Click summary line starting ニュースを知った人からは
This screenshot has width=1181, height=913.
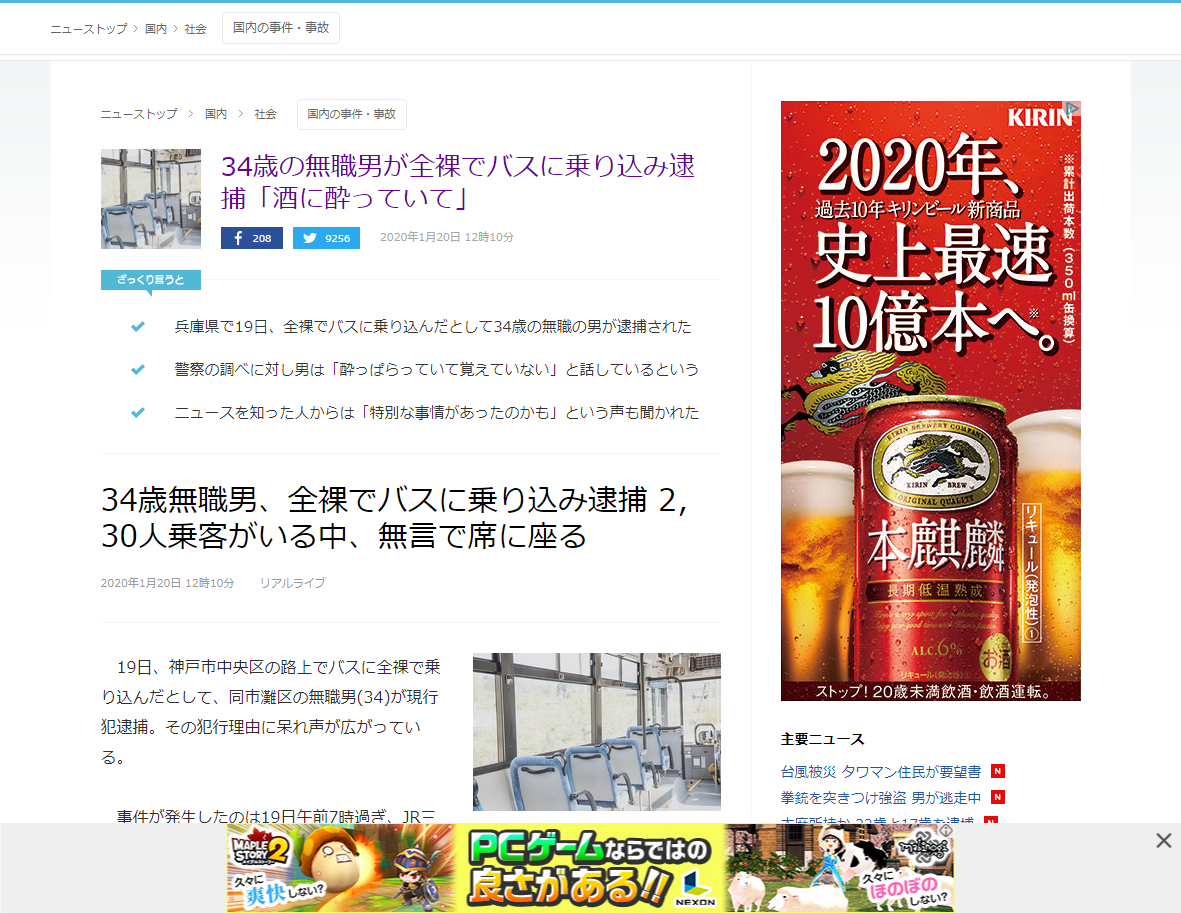pyautogui.click(x=437, y=412)
